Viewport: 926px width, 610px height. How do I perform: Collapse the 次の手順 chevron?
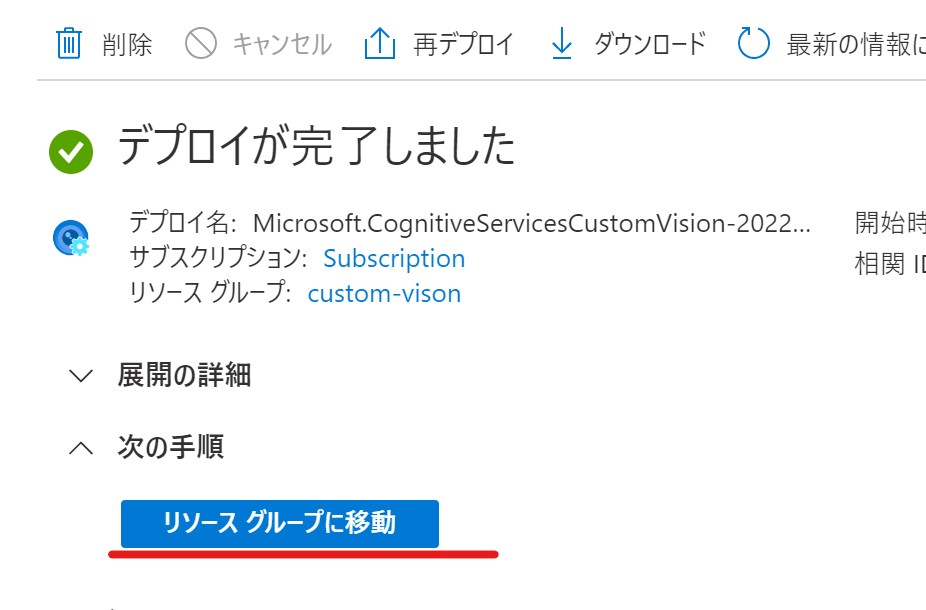(x=81, y=448)
